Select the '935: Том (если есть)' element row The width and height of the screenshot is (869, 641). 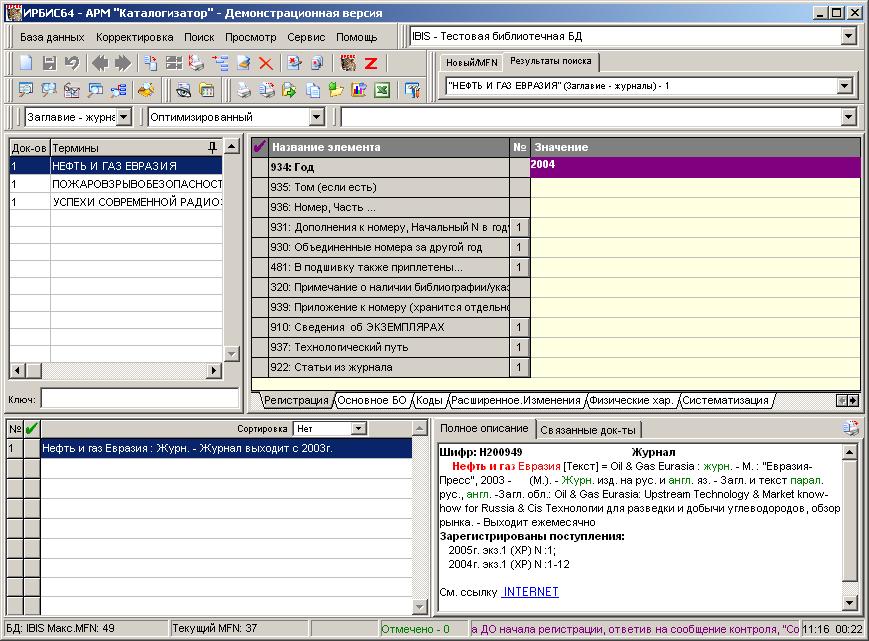(x=389, y=187)
